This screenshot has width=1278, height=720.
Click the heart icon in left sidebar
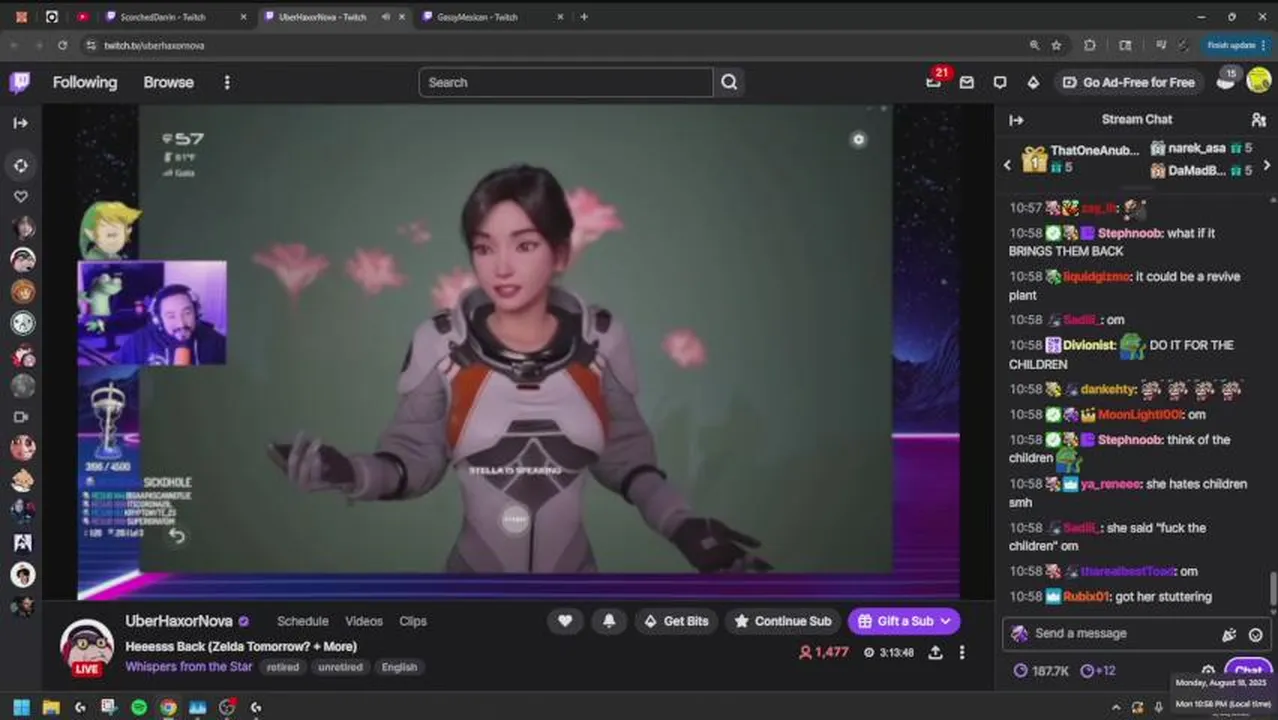pyautogui.click(x=21, y=197)
